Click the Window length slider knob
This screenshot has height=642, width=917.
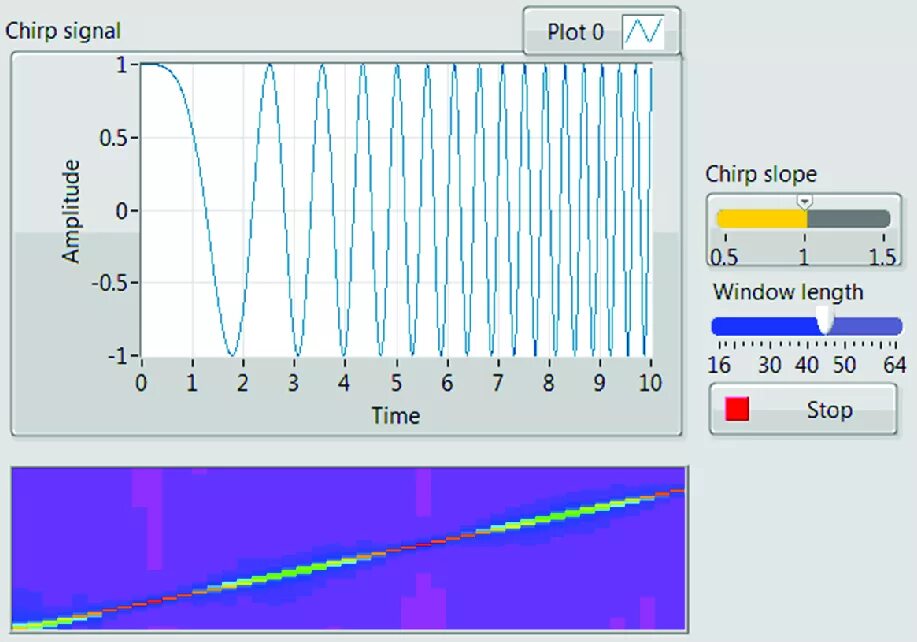pyautogui.click(x=825, y=320)
